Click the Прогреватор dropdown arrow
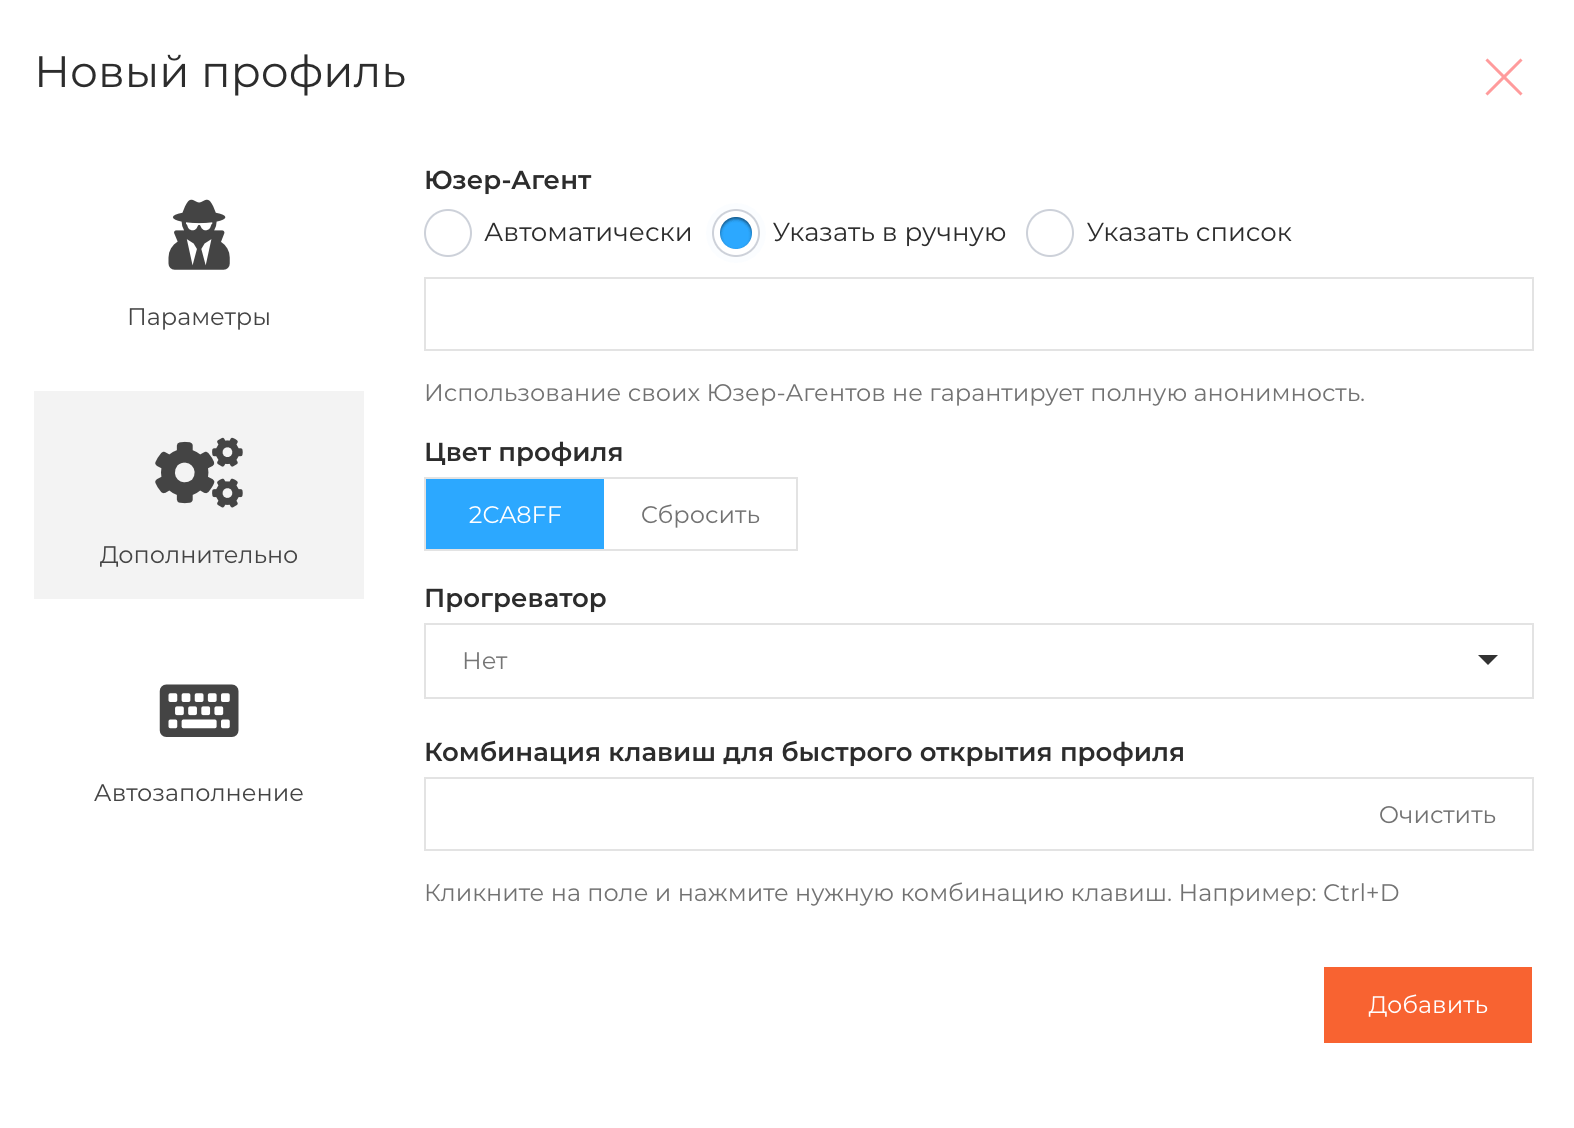 [x=1487, y=660]
